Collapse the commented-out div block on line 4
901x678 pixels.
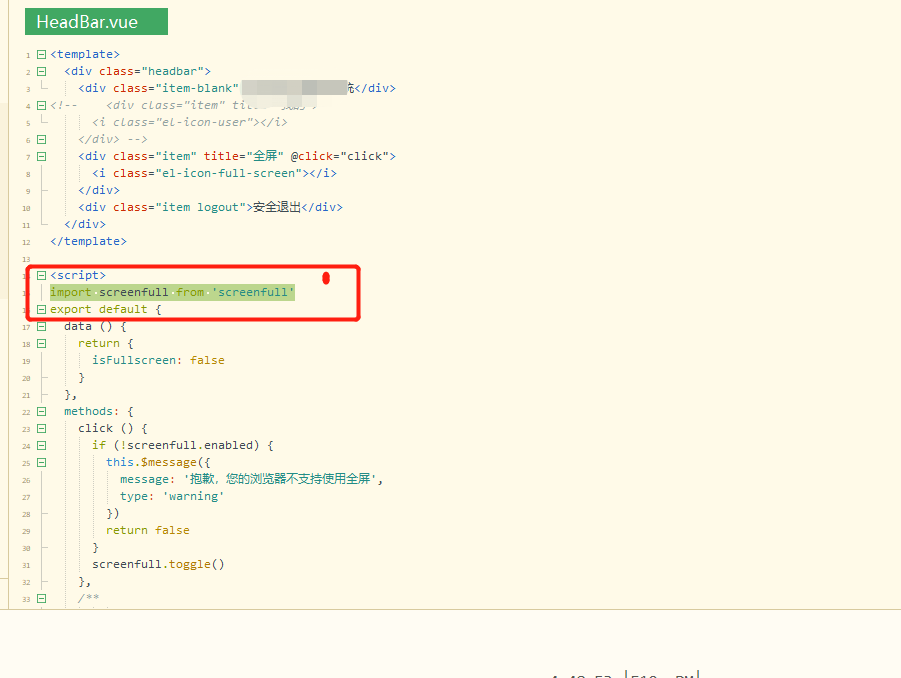[40, 104]
